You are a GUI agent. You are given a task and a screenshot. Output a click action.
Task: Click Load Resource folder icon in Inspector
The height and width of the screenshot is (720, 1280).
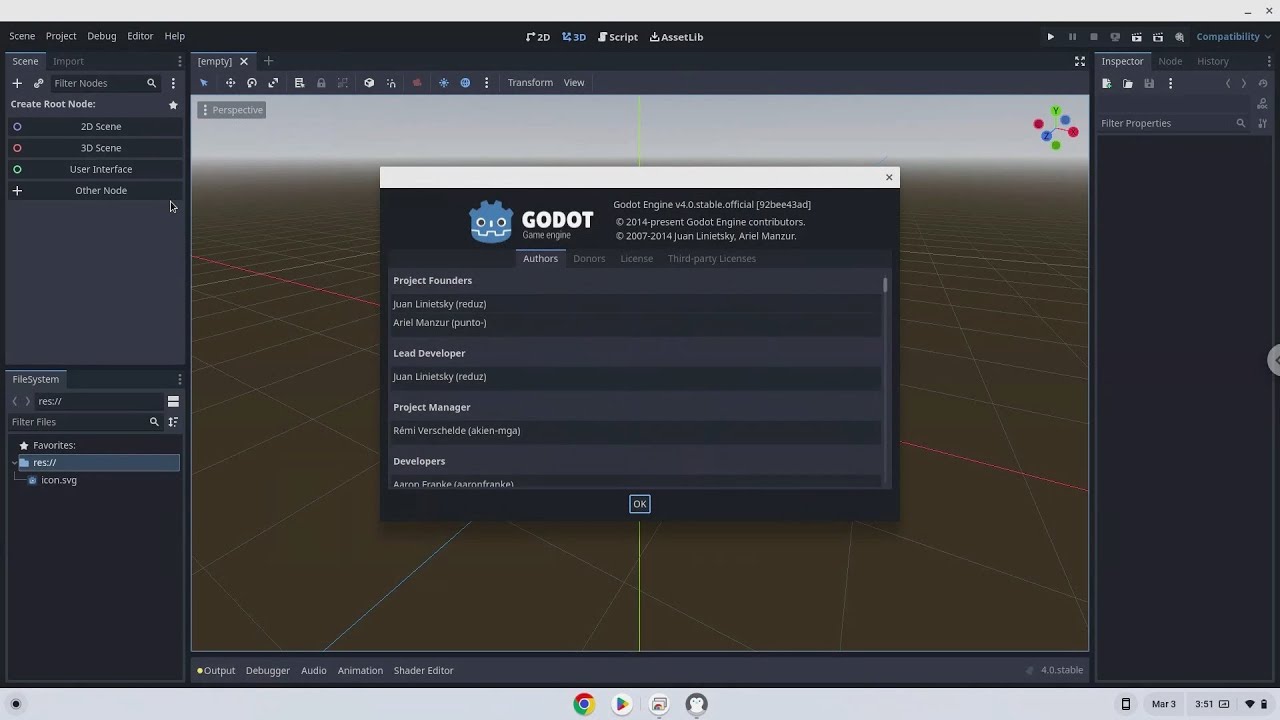[1128, 83]
